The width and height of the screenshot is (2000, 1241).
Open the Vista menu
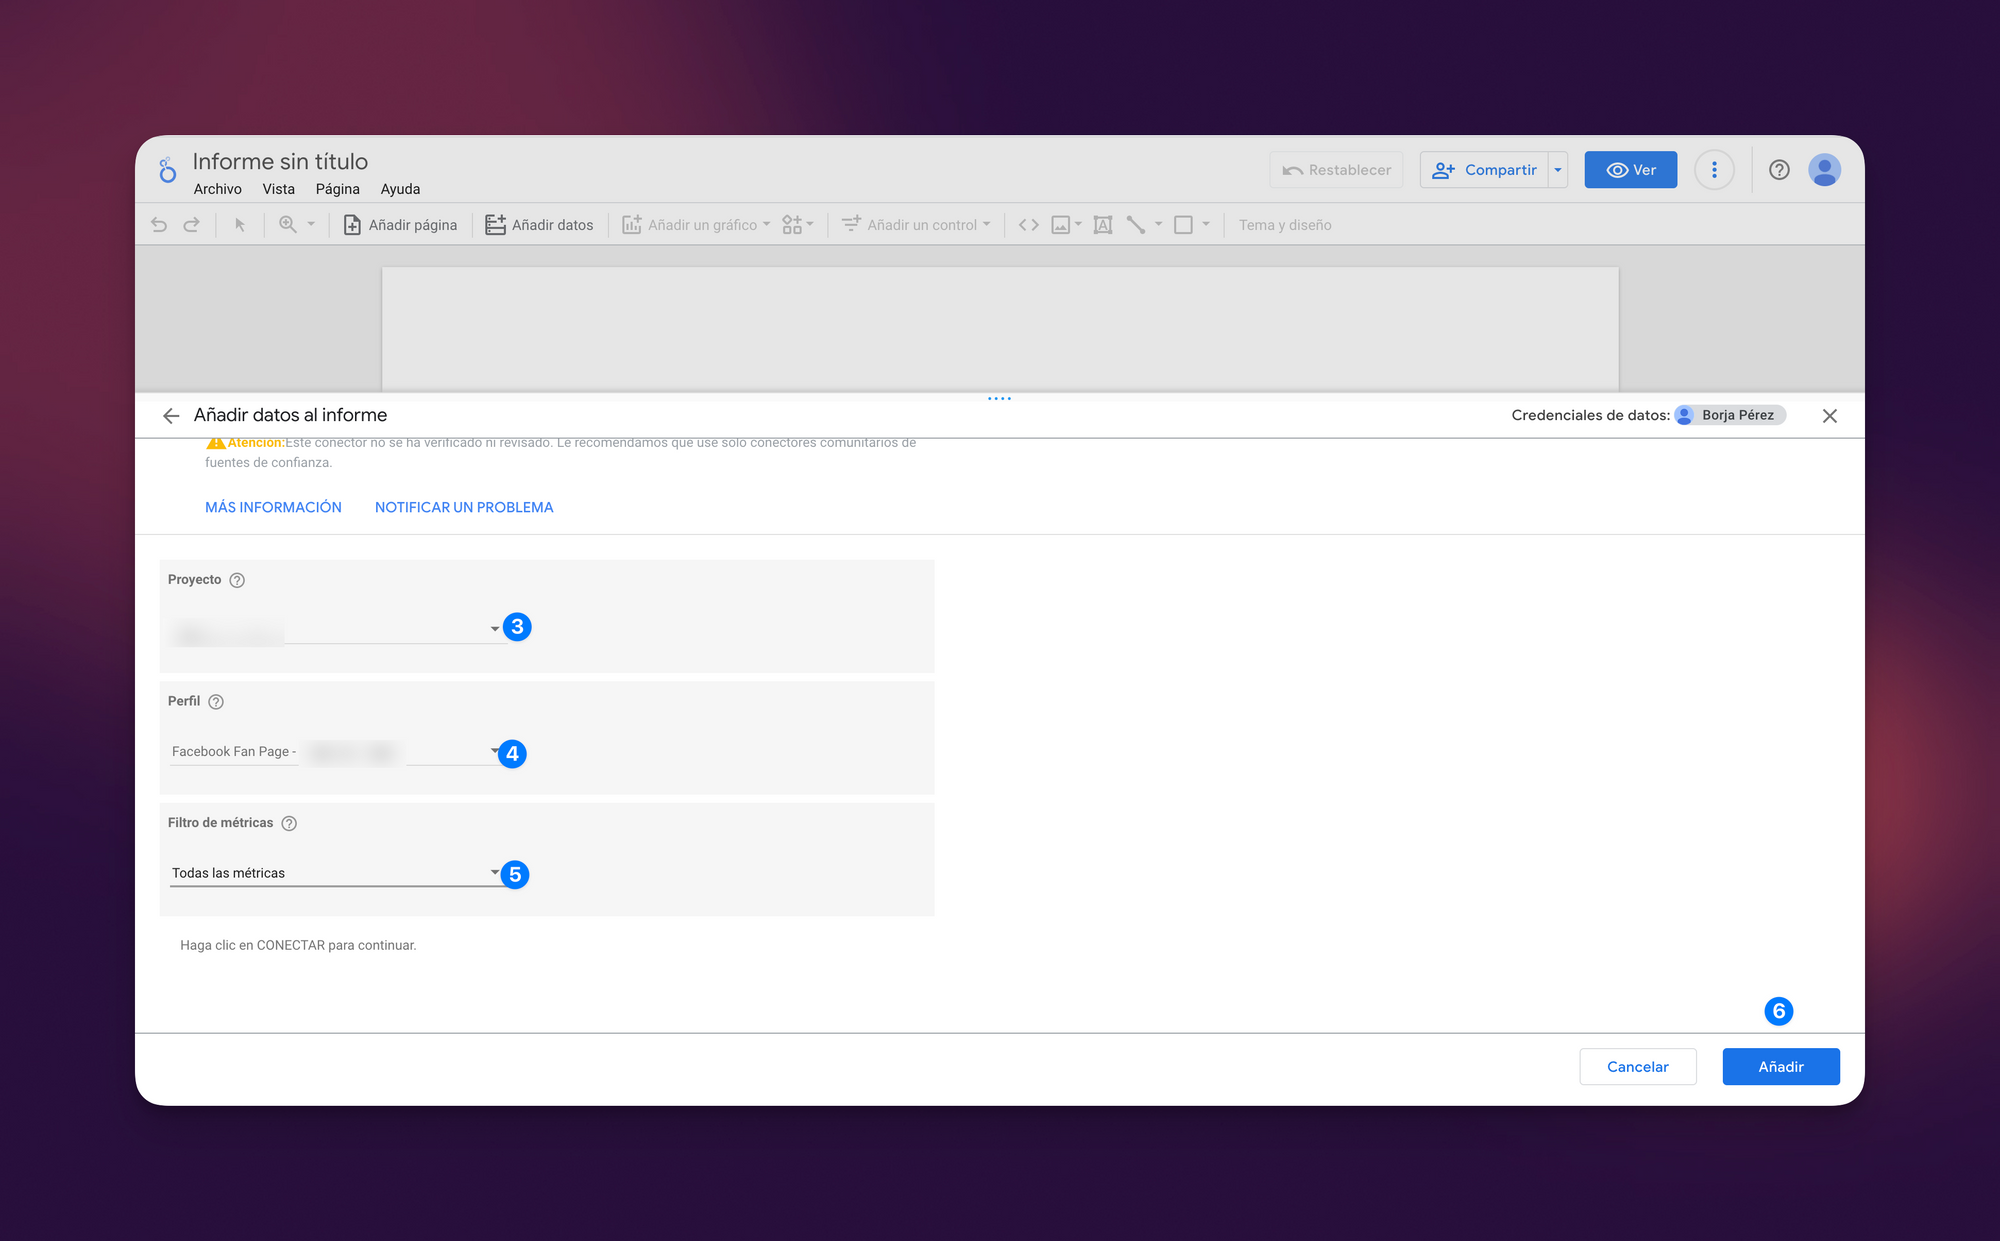click(279, 189)
